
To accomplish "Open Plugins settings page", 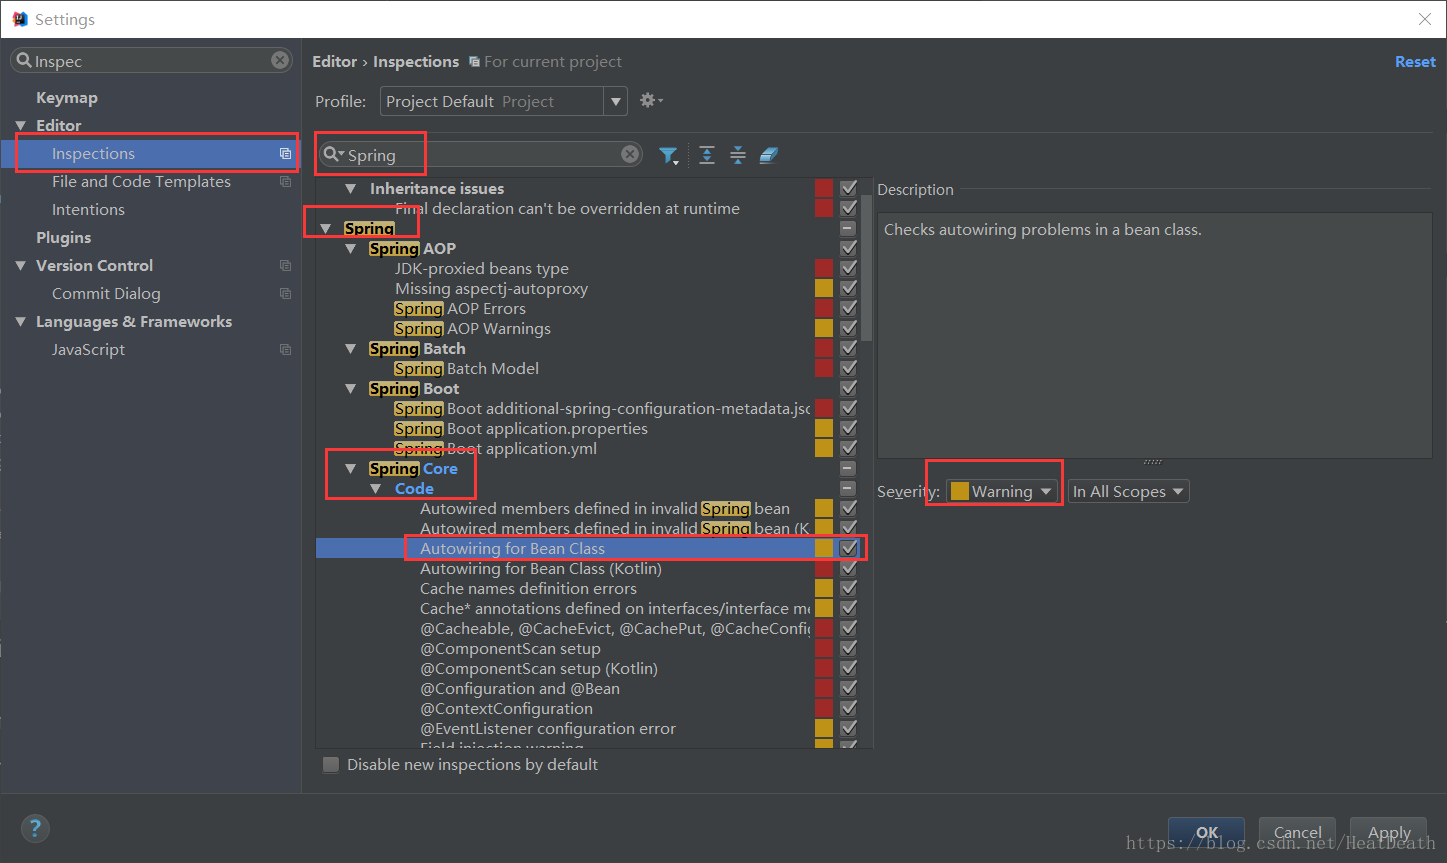I will (63, 238).
